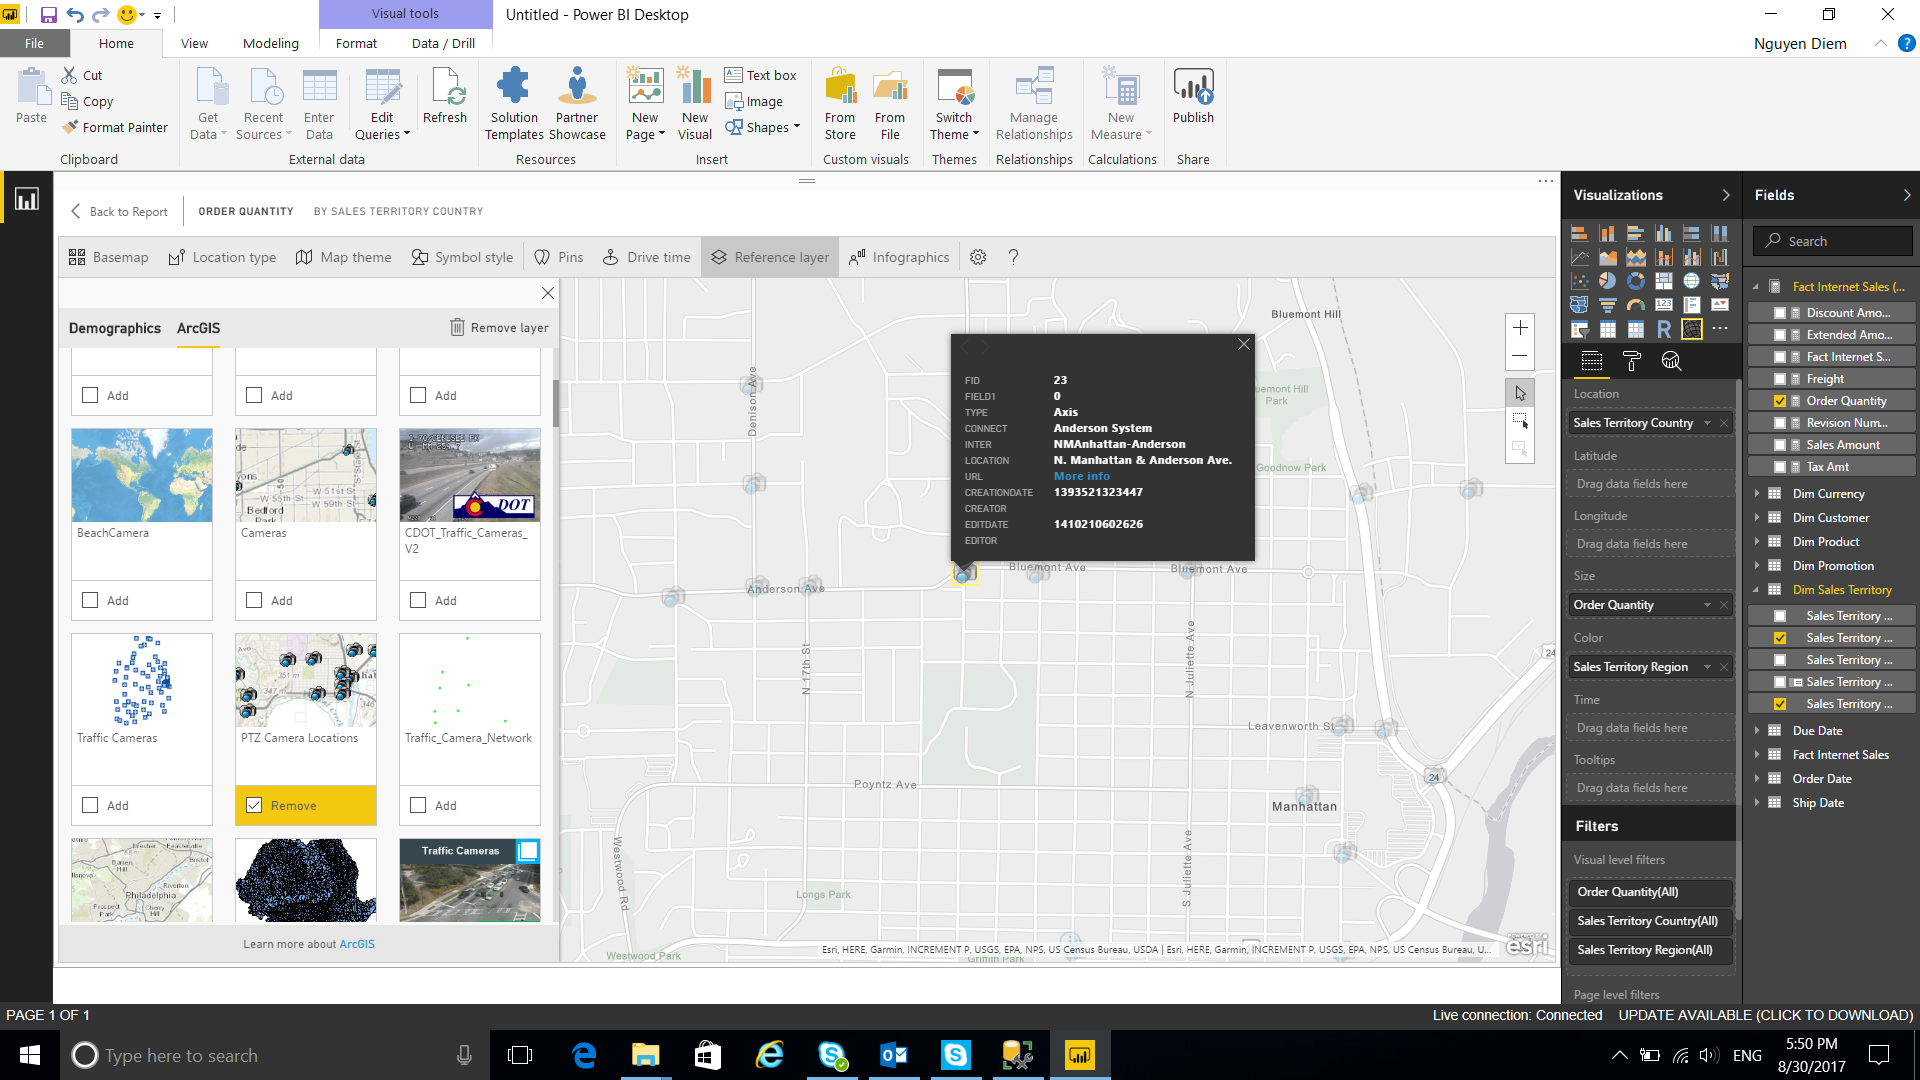This screenshot has width=1920, height=1080.
Task: Switch to the Modeling ribbon tab
Action: (270, 43)
